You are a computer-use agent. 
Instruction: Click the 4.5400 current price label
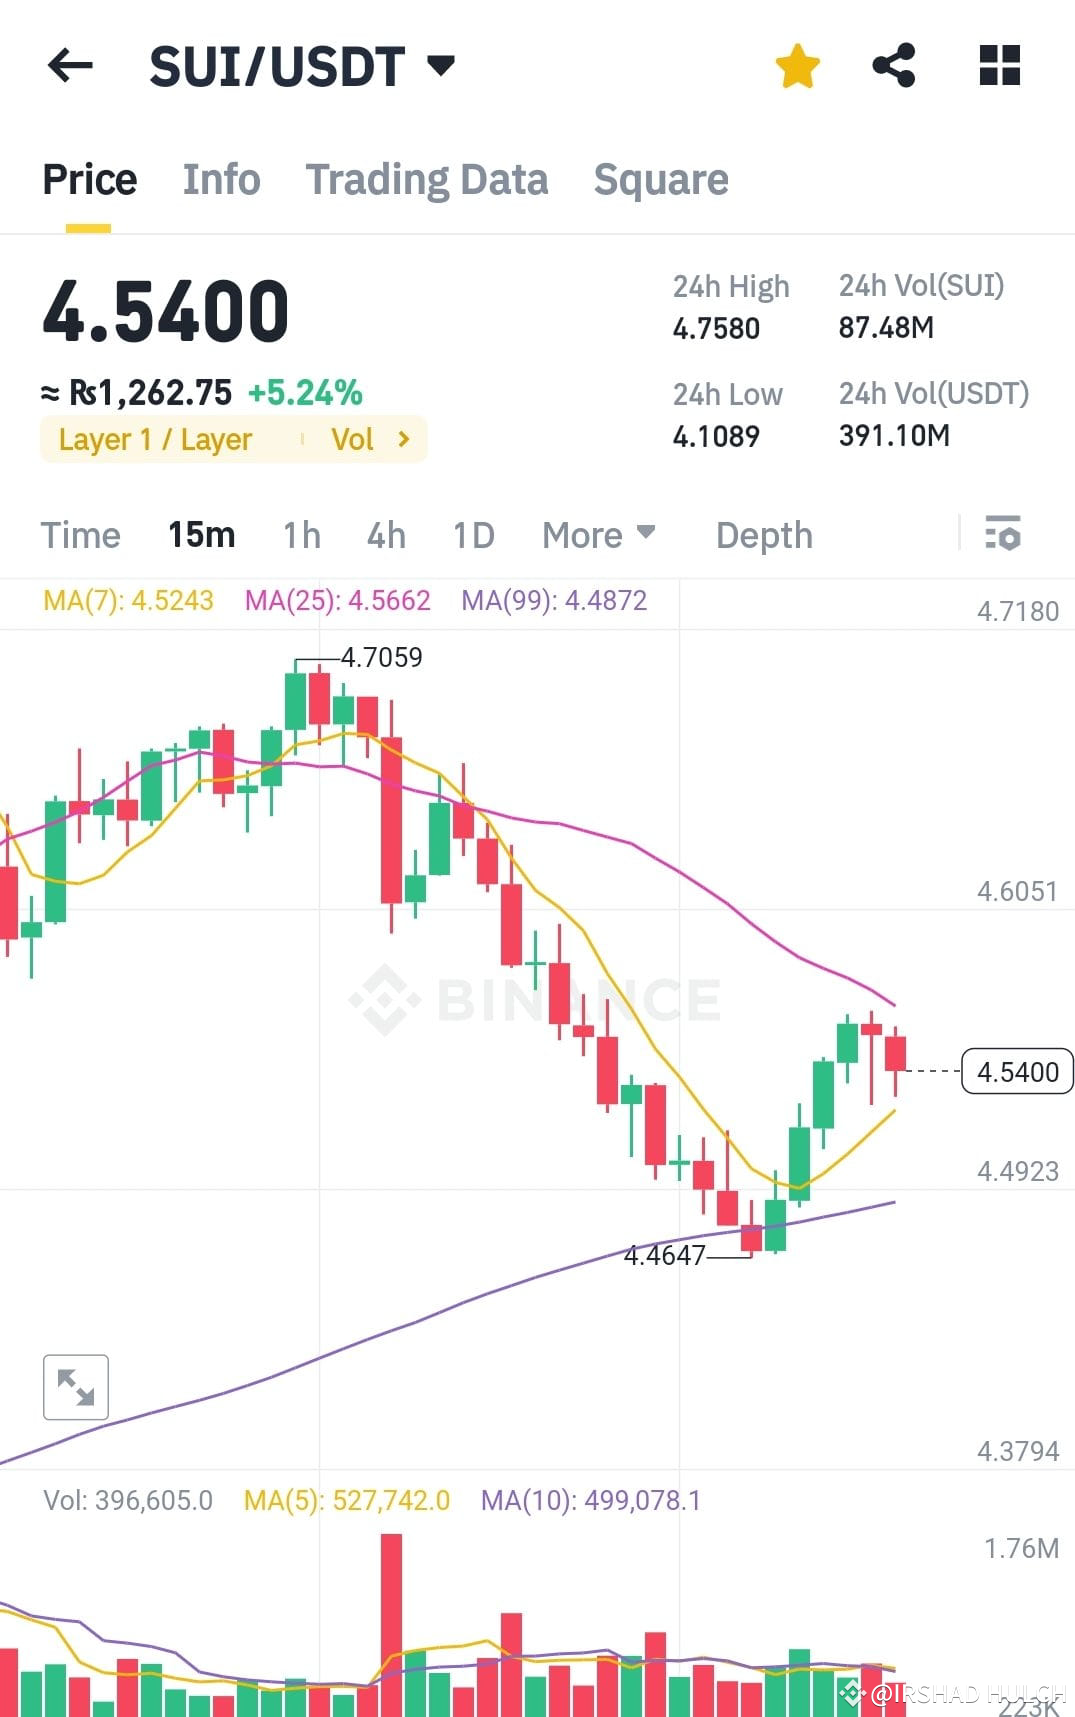point(1017,1071)
